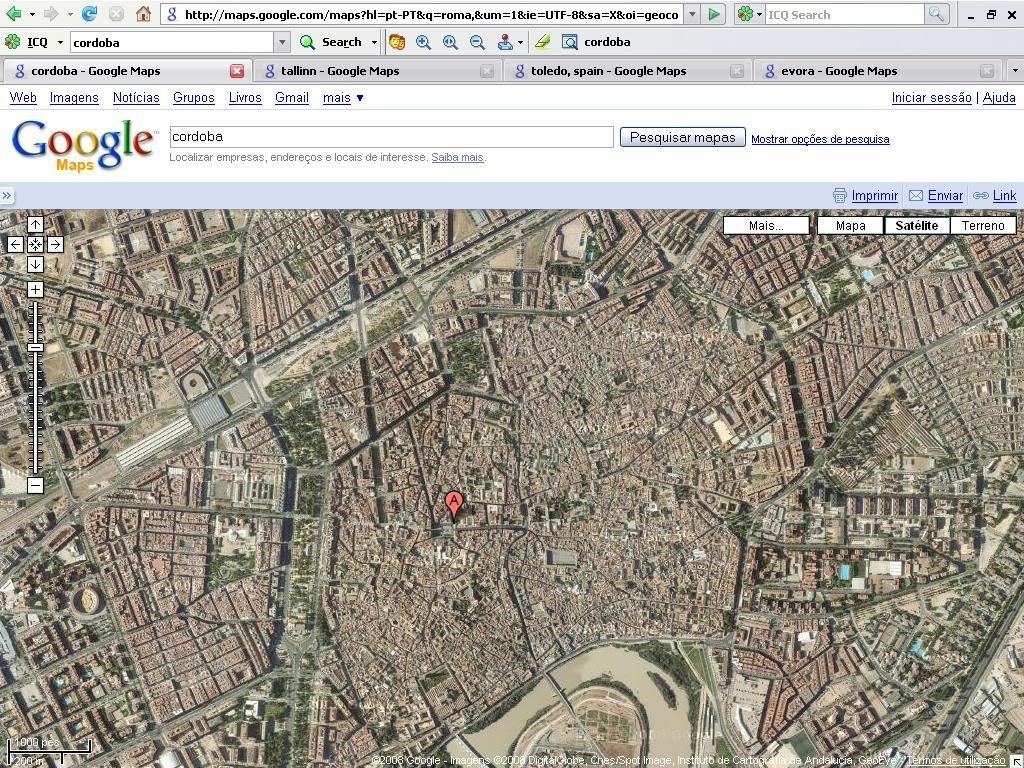
Task: Click the red location marker A
Action: (454, 503)
